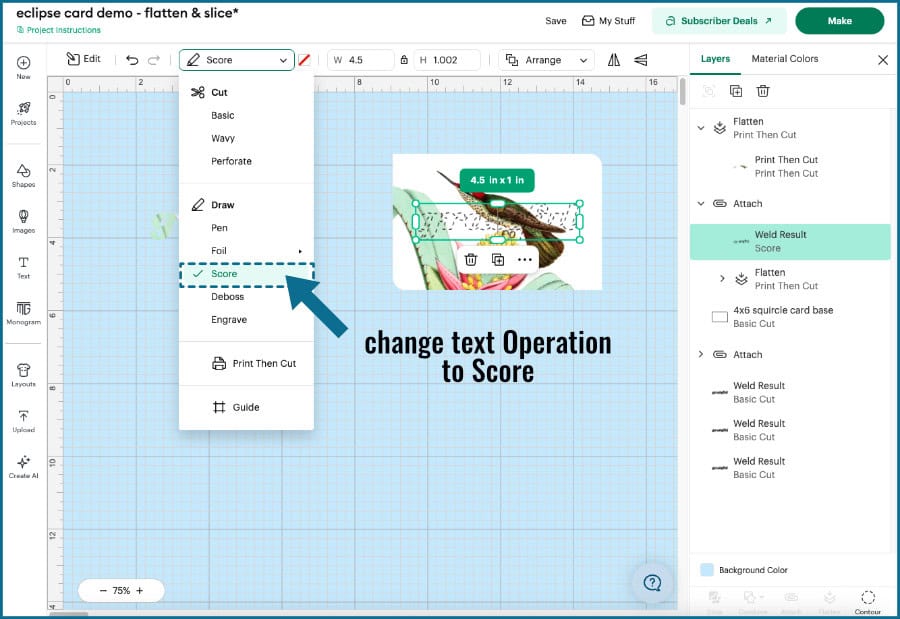Open the New project icon

click(x=24, y=67)
